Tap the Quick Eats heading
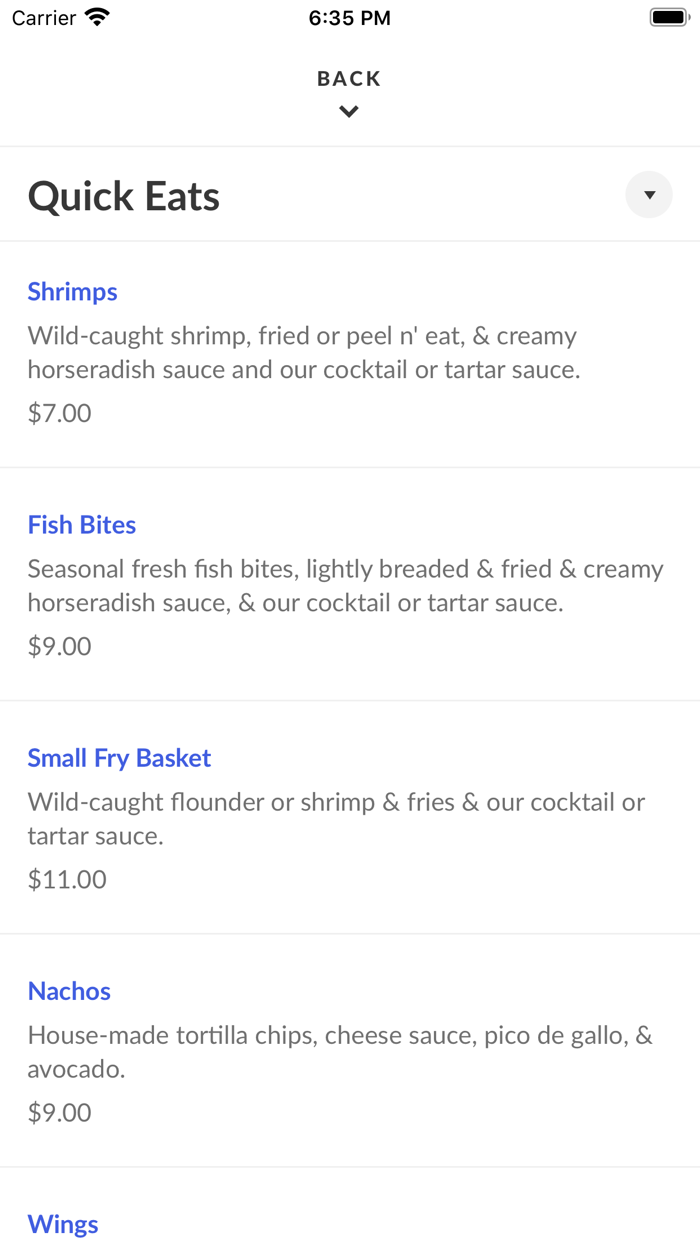The image size is (700, 1244). click(124, 196)
